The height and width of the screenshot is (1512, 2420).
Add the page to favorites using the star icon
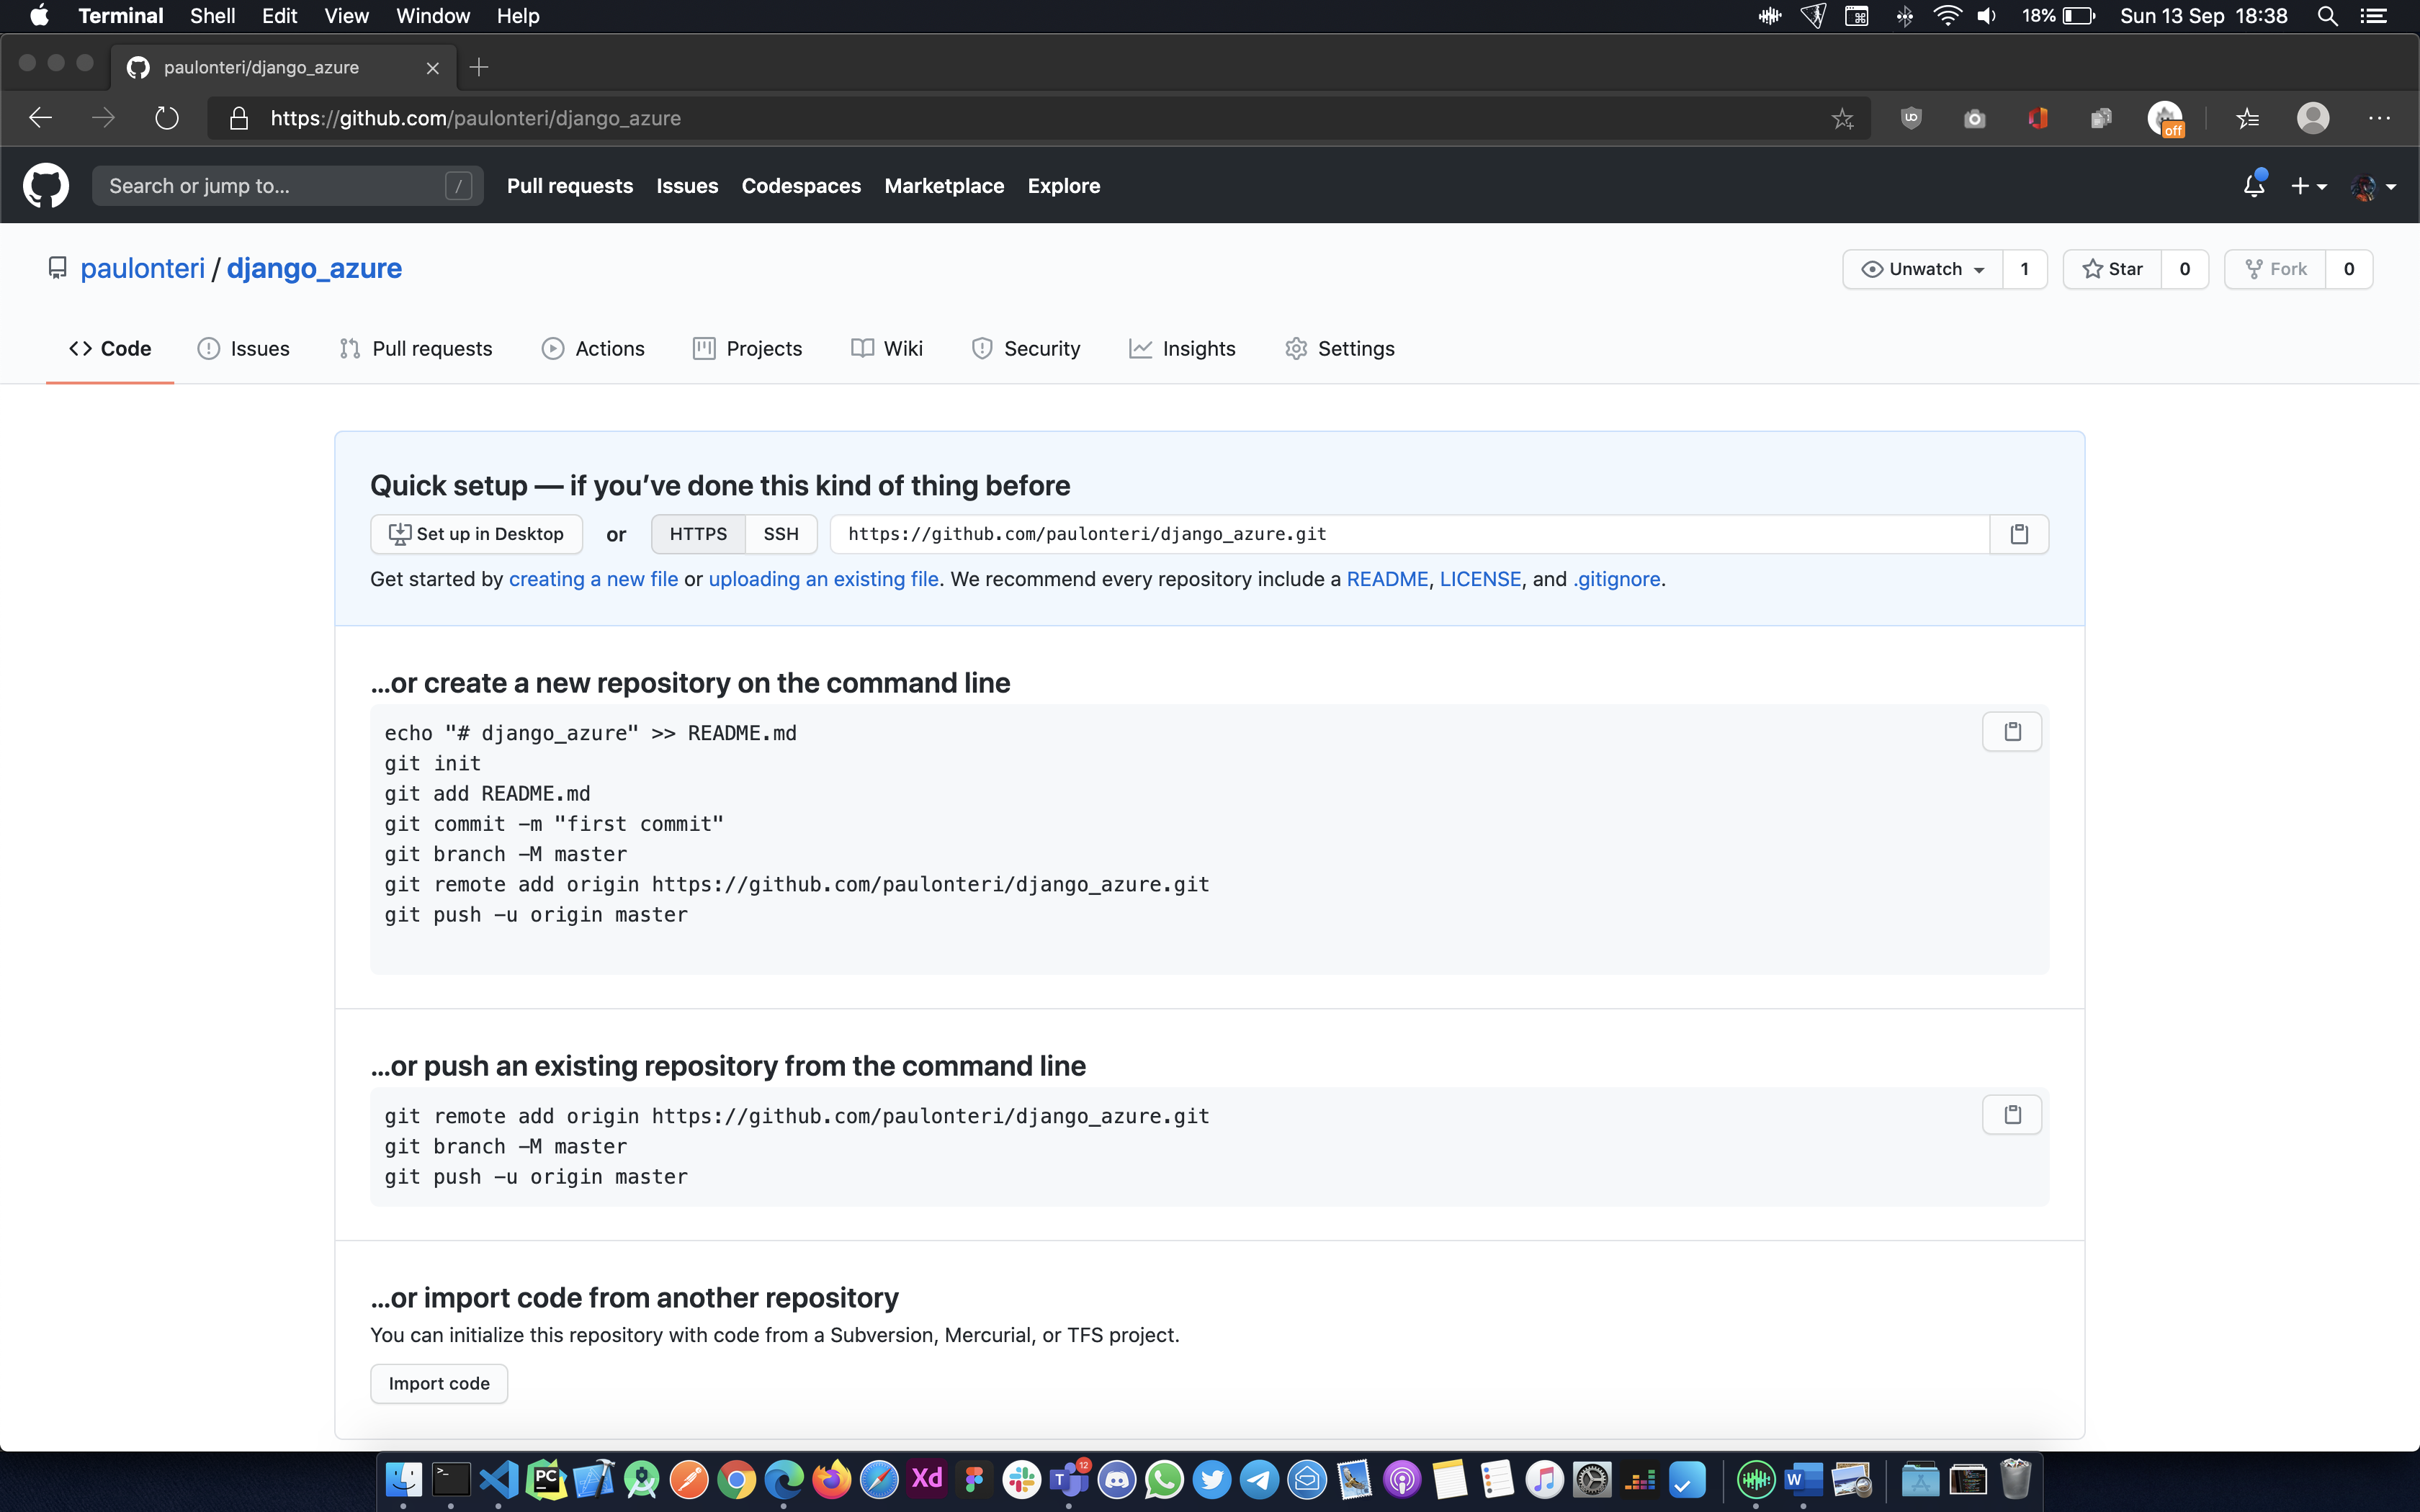click(x=1842, y=119)
